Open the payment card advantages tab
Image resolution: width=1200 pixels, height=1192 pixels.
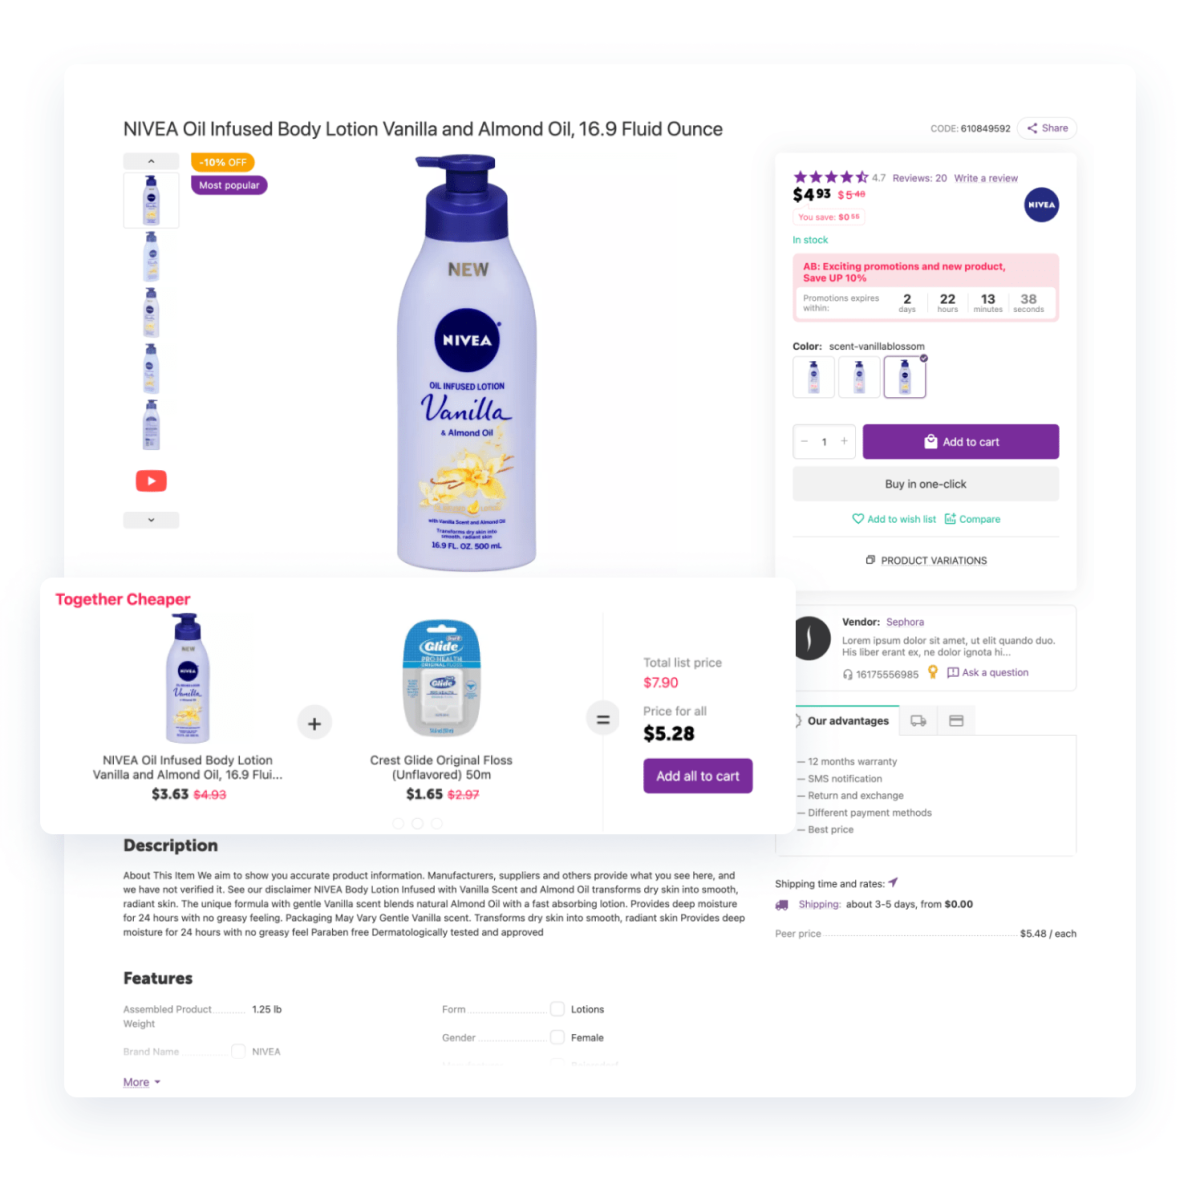pyautogui.click(x=956, y=721)
